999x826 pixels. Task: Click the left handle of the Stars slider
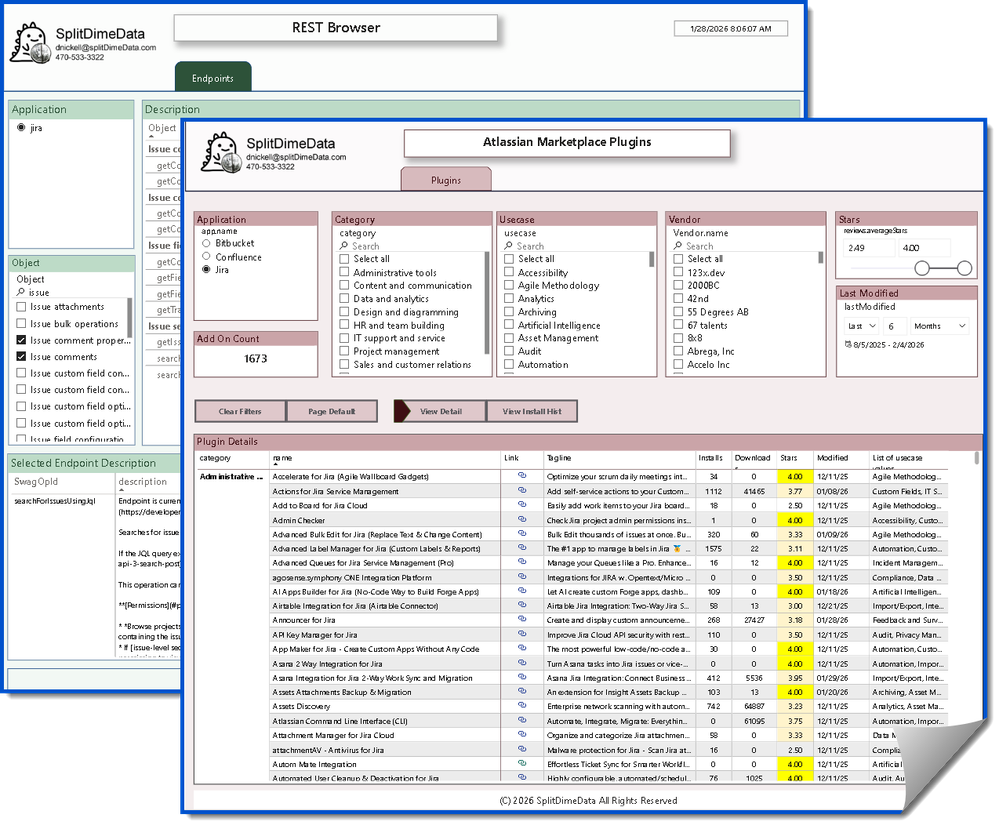point(922,268)
